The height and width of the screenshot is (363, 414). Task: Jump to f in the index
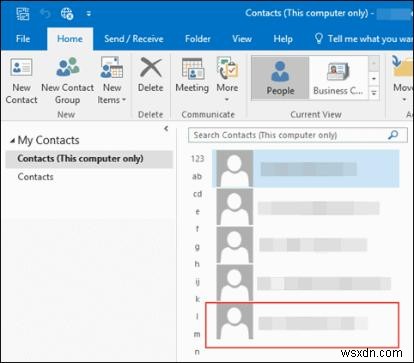point(197,229)
